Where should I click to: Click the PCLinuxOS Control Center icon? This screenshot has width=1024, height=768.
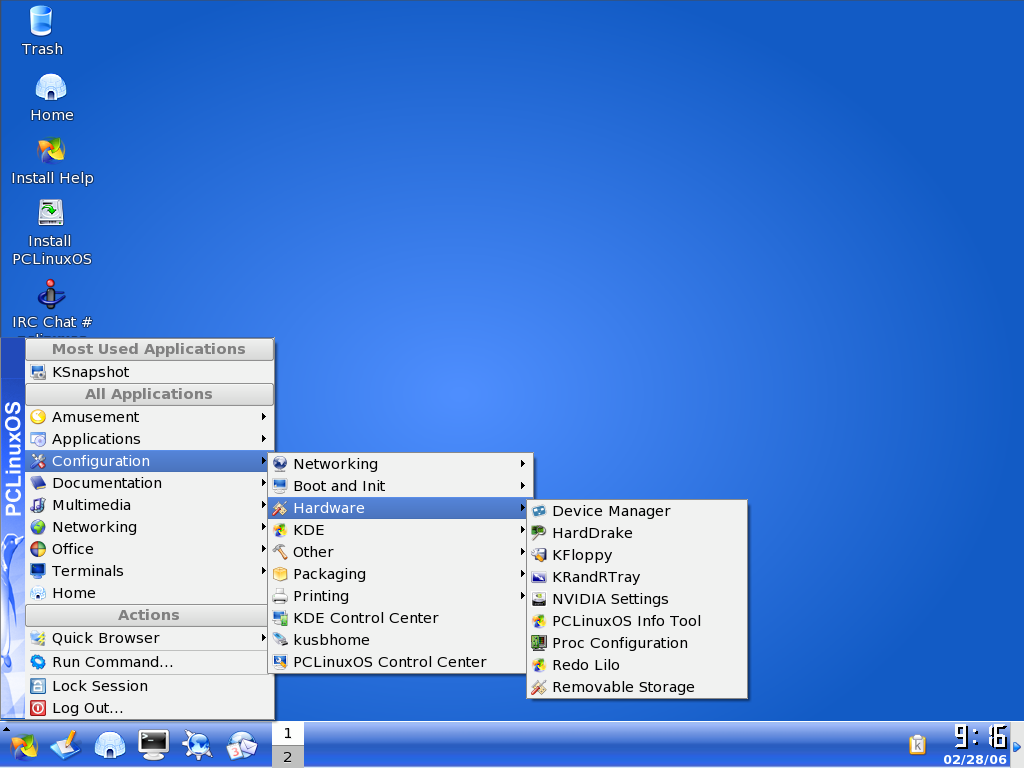[280, 662]
